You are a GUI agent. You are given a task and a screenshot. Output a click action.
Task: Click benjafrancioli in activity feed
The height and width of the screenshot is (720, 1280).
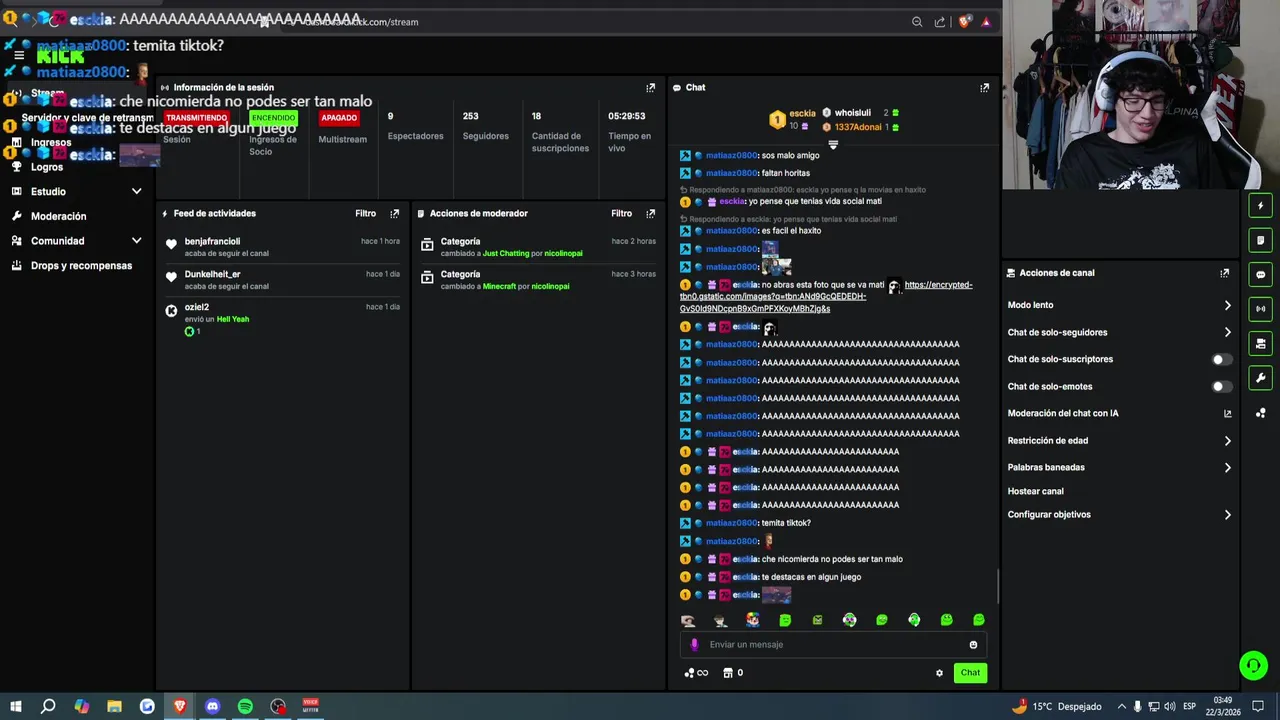coord(212,242)
